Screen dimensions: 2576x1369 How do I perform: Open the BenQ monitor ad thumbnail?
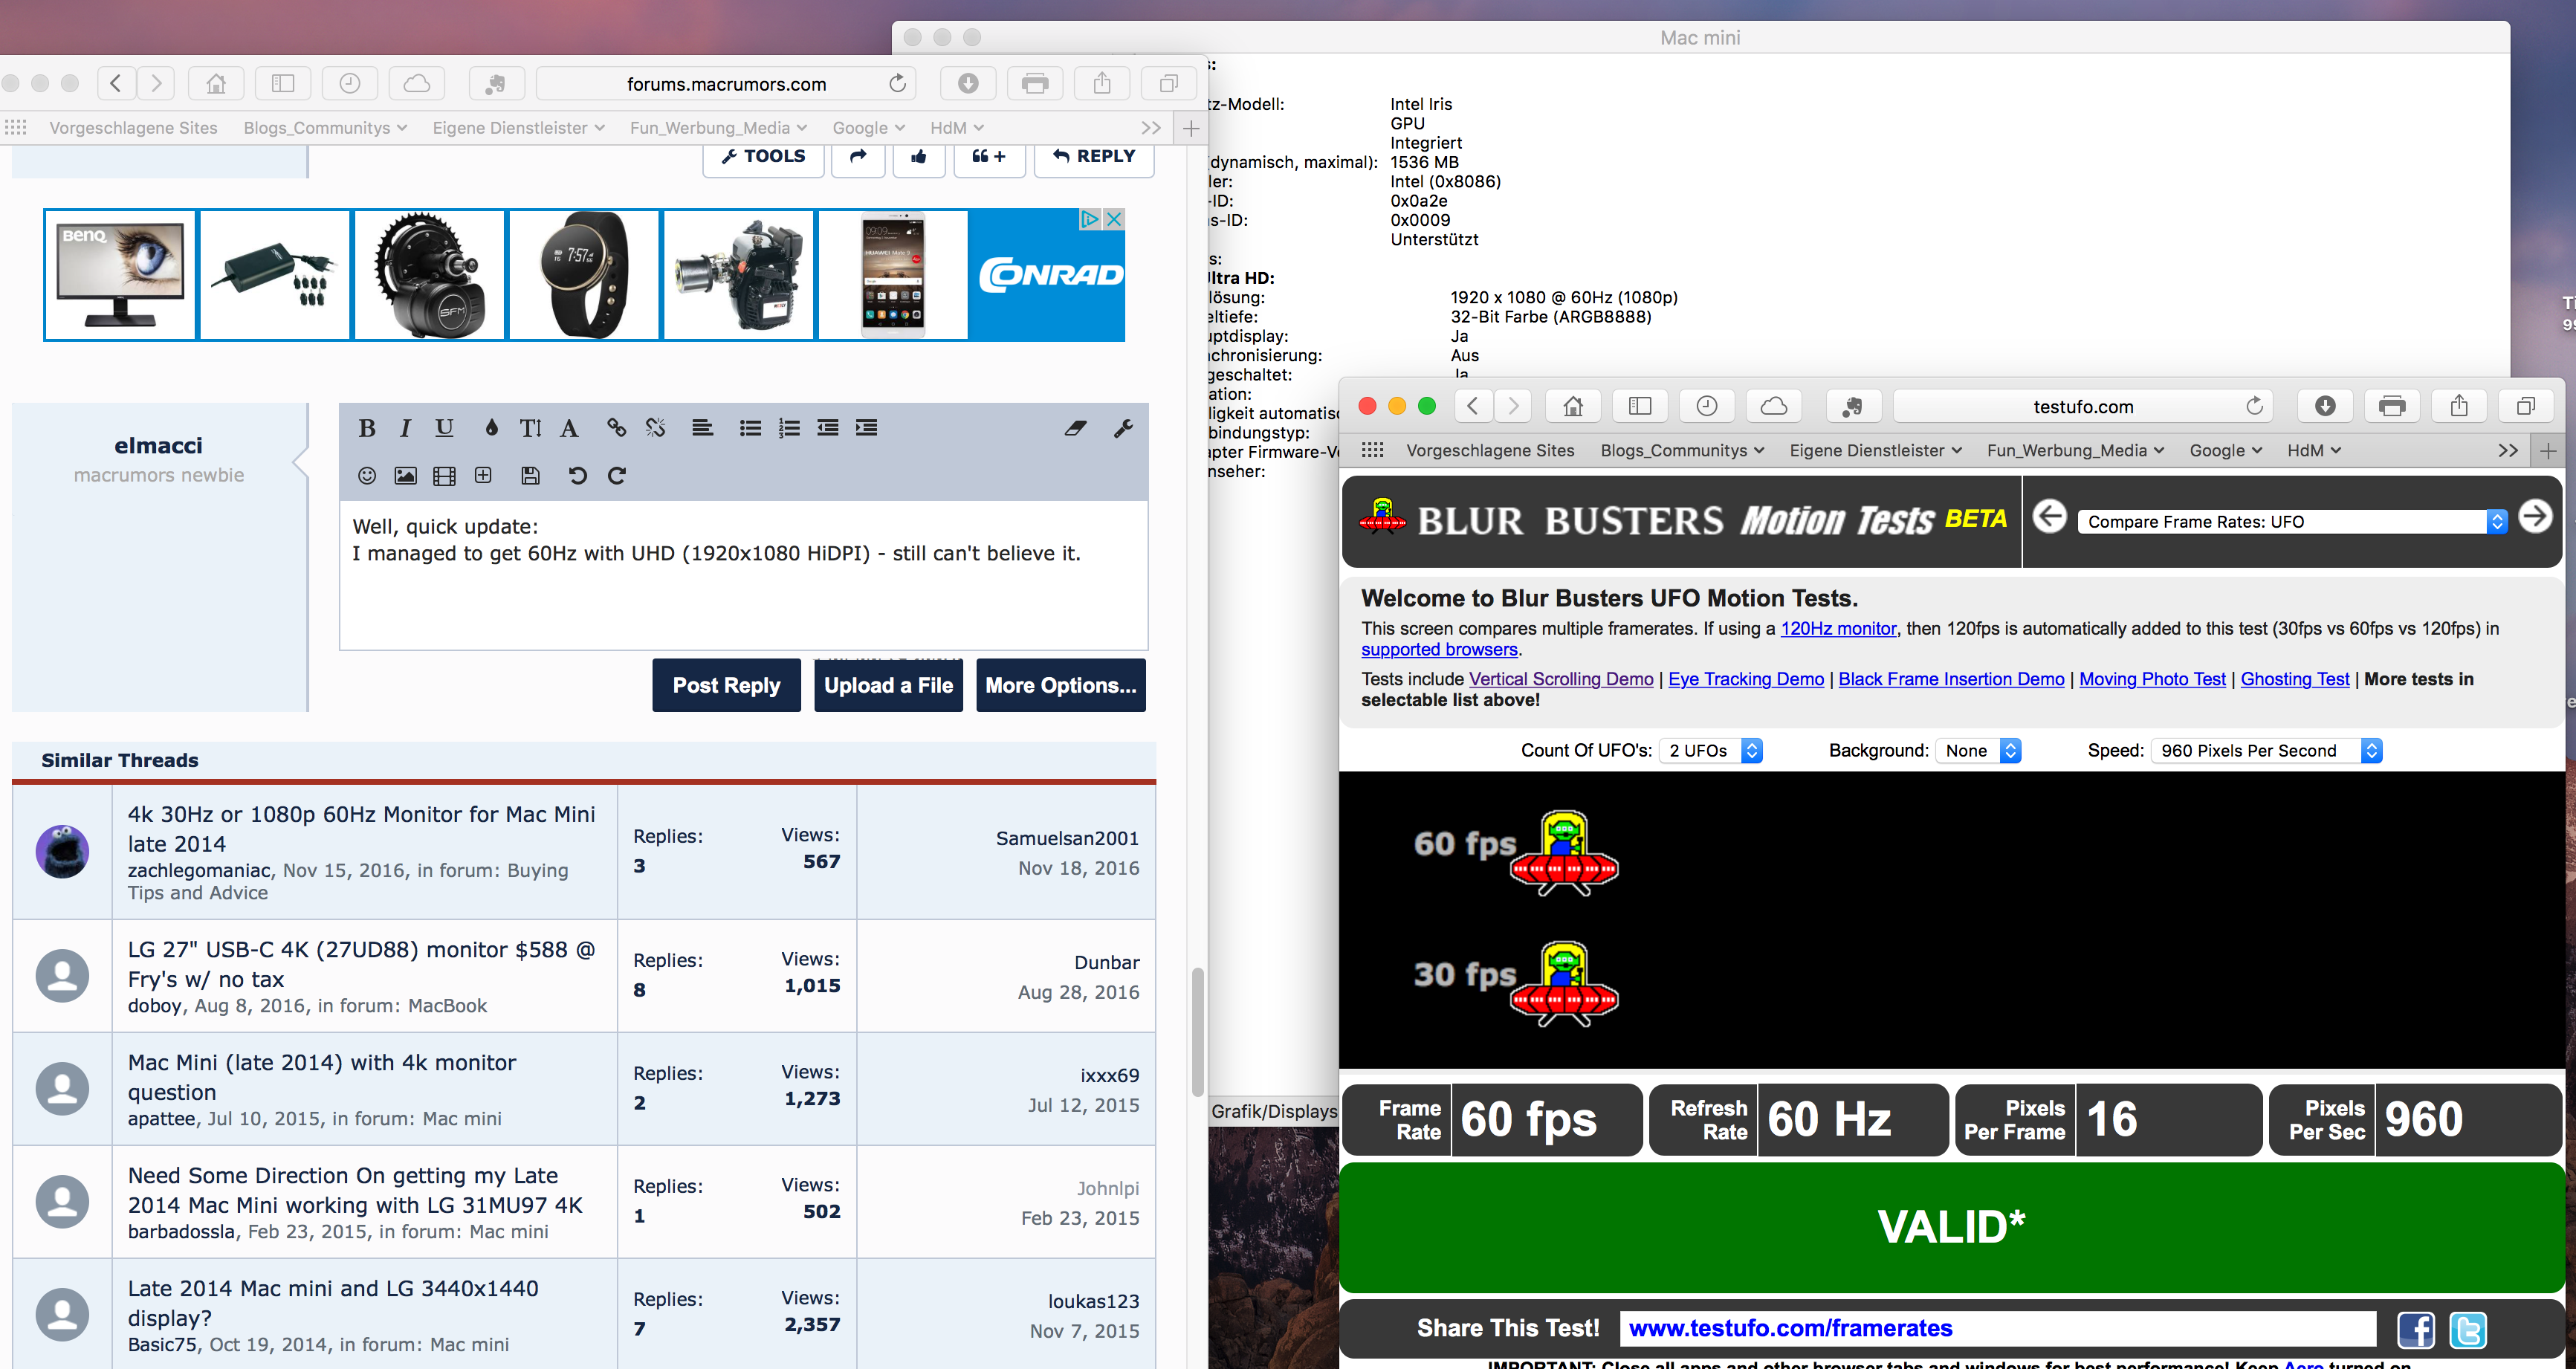pos(120,275)
